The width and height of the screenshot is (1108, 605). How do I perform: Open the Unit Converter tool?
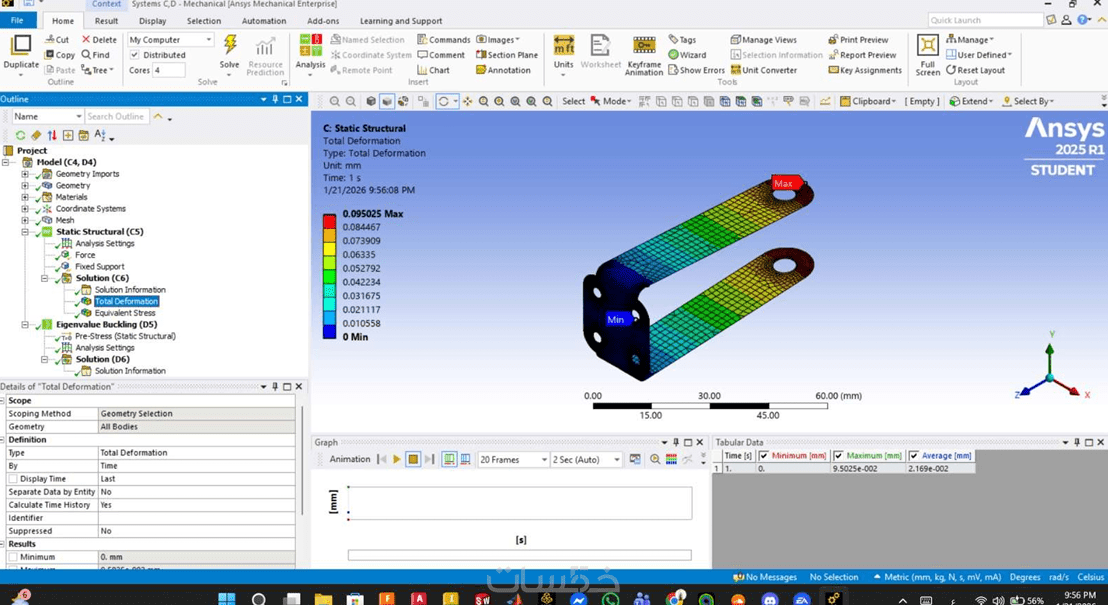(764, 70)
